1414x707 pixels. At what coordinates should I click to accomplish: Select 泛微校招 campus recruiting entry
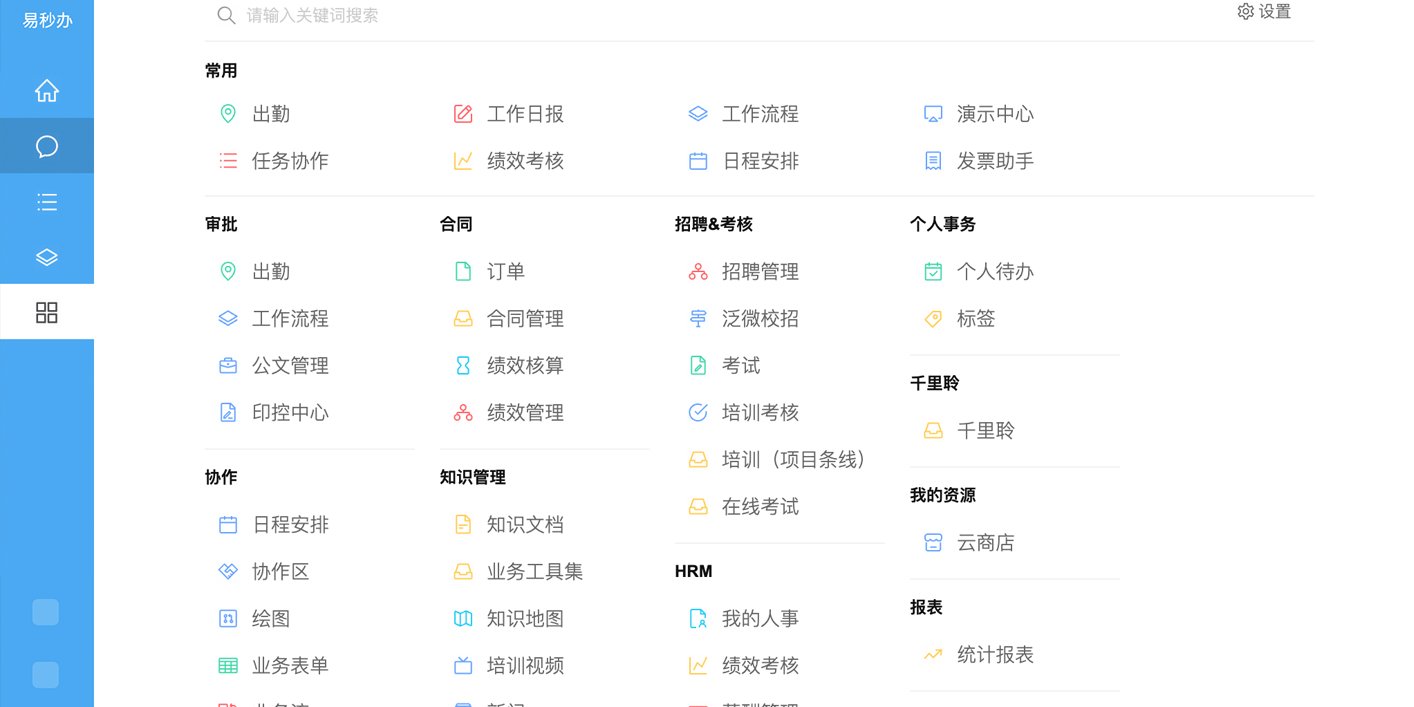[x=759, y=319]
